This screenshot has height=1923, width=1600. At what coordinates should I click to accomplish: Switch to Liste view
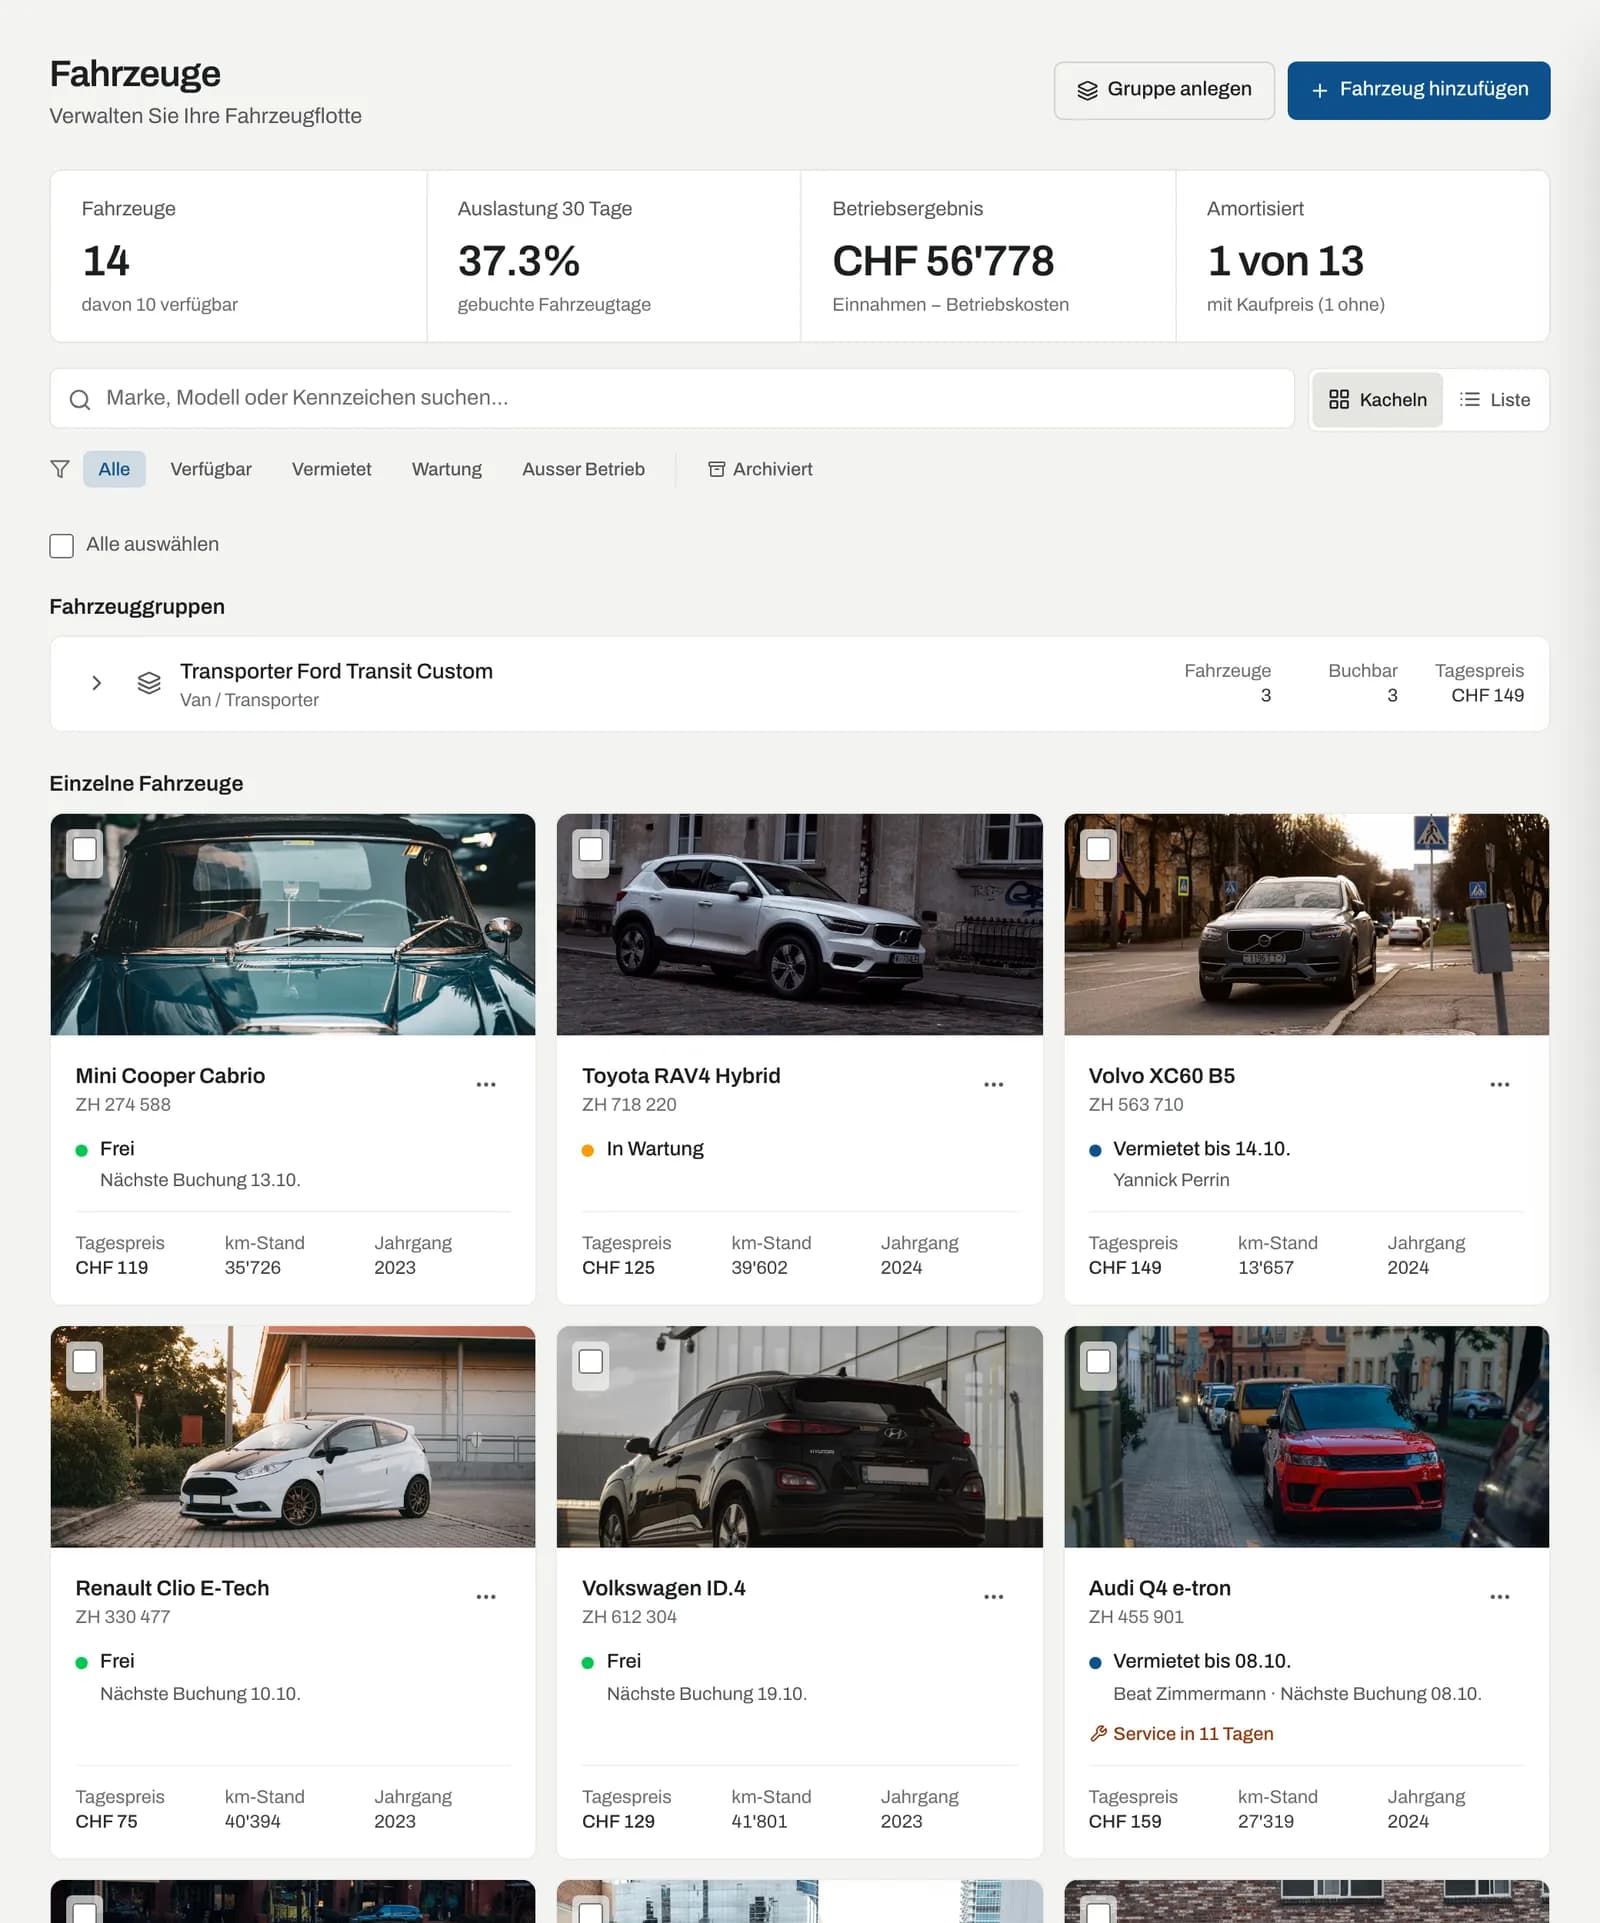pos(1495,400)
